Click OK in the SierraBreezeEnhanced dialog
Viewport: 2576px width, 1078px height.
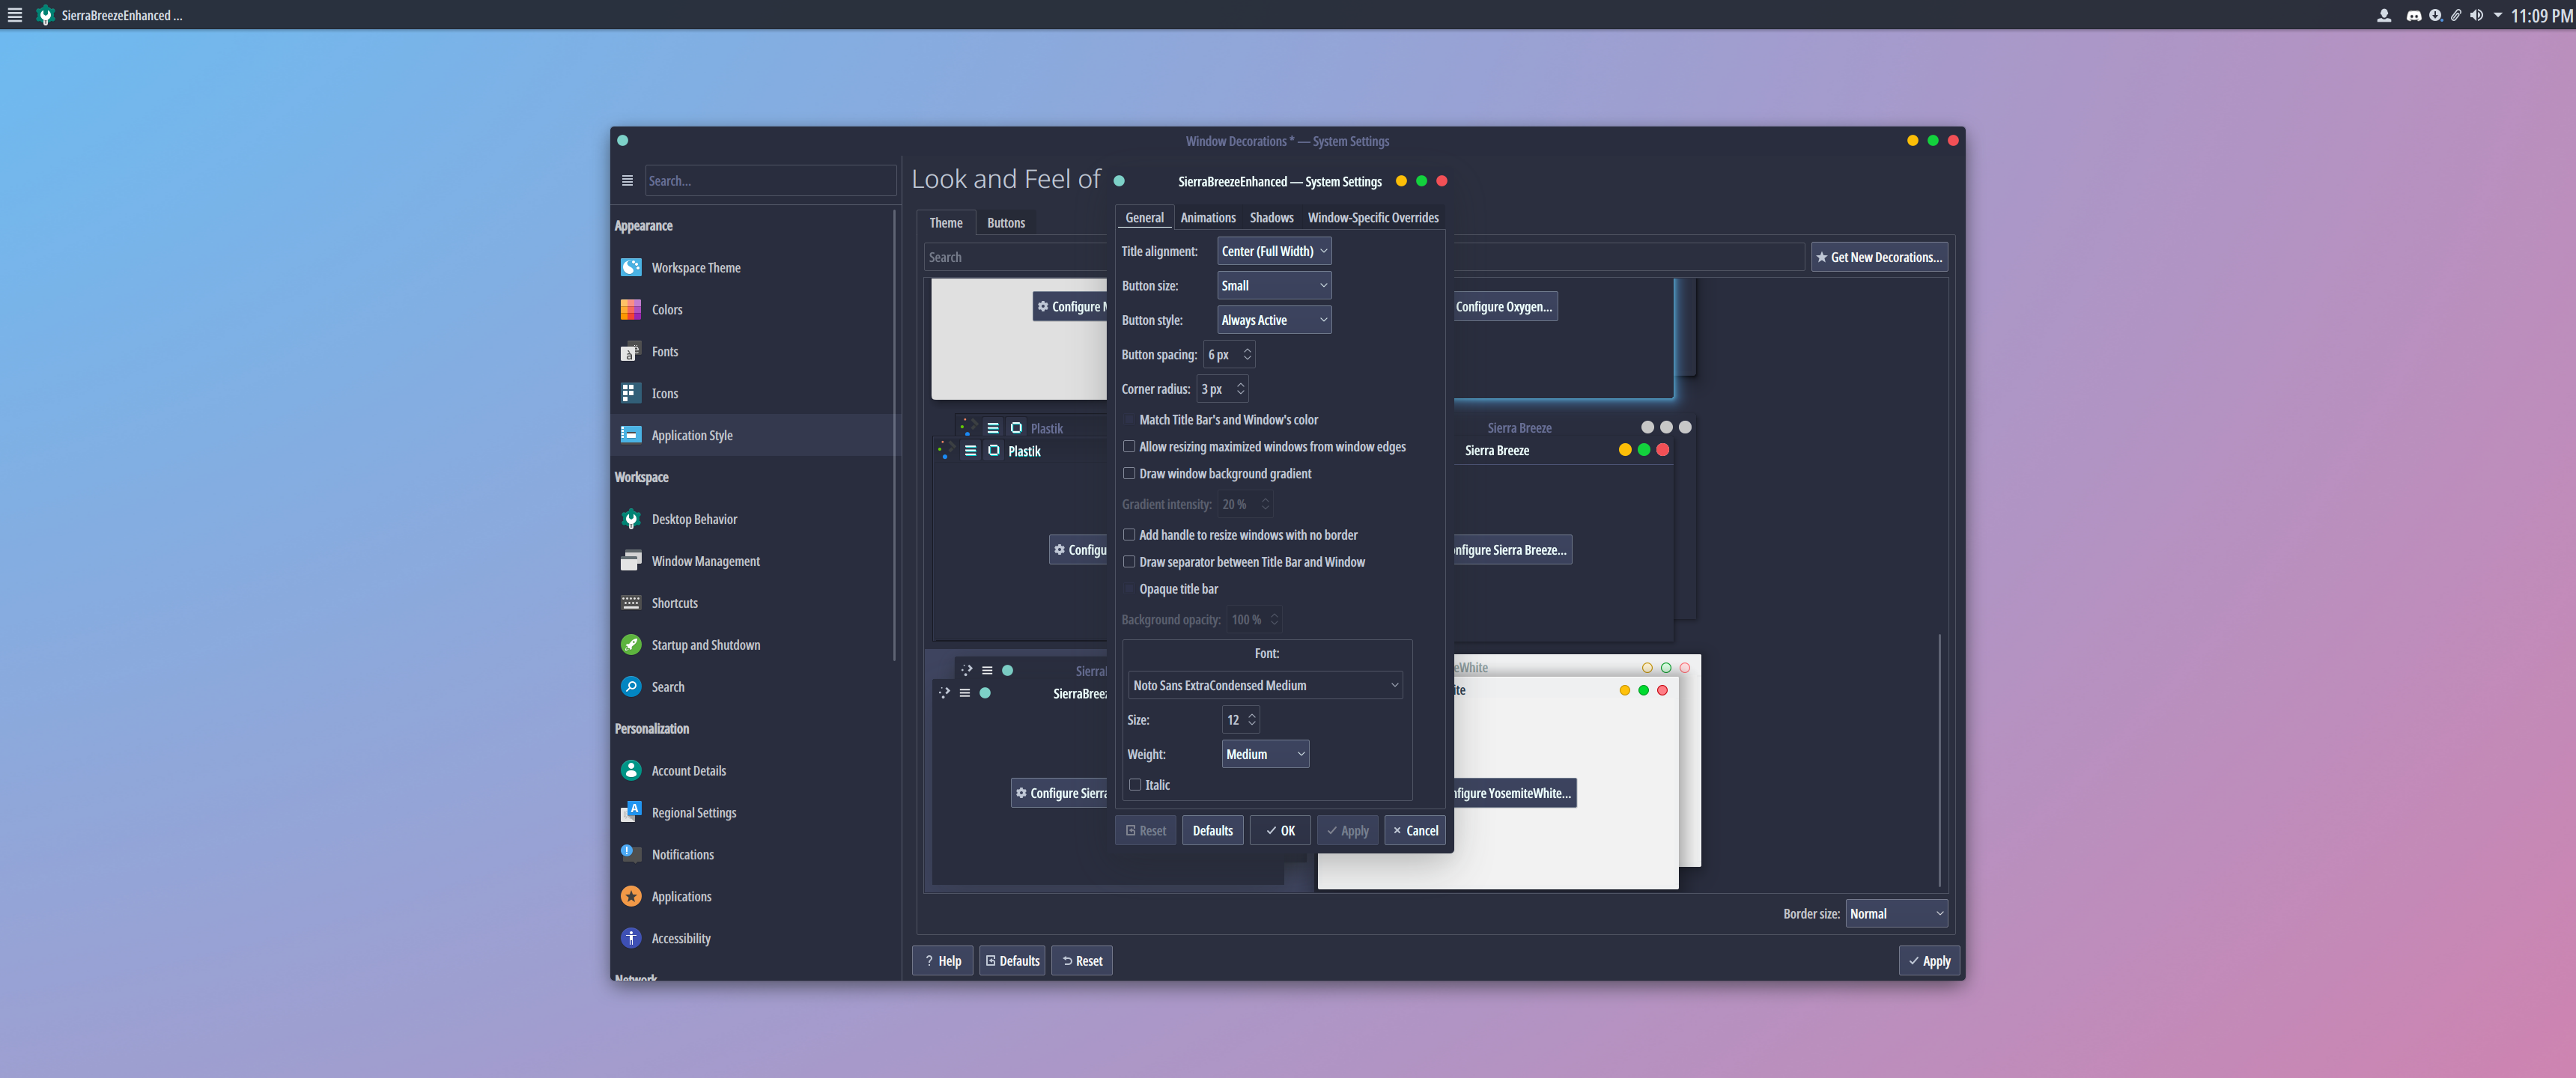click(x=1280, y=831)
